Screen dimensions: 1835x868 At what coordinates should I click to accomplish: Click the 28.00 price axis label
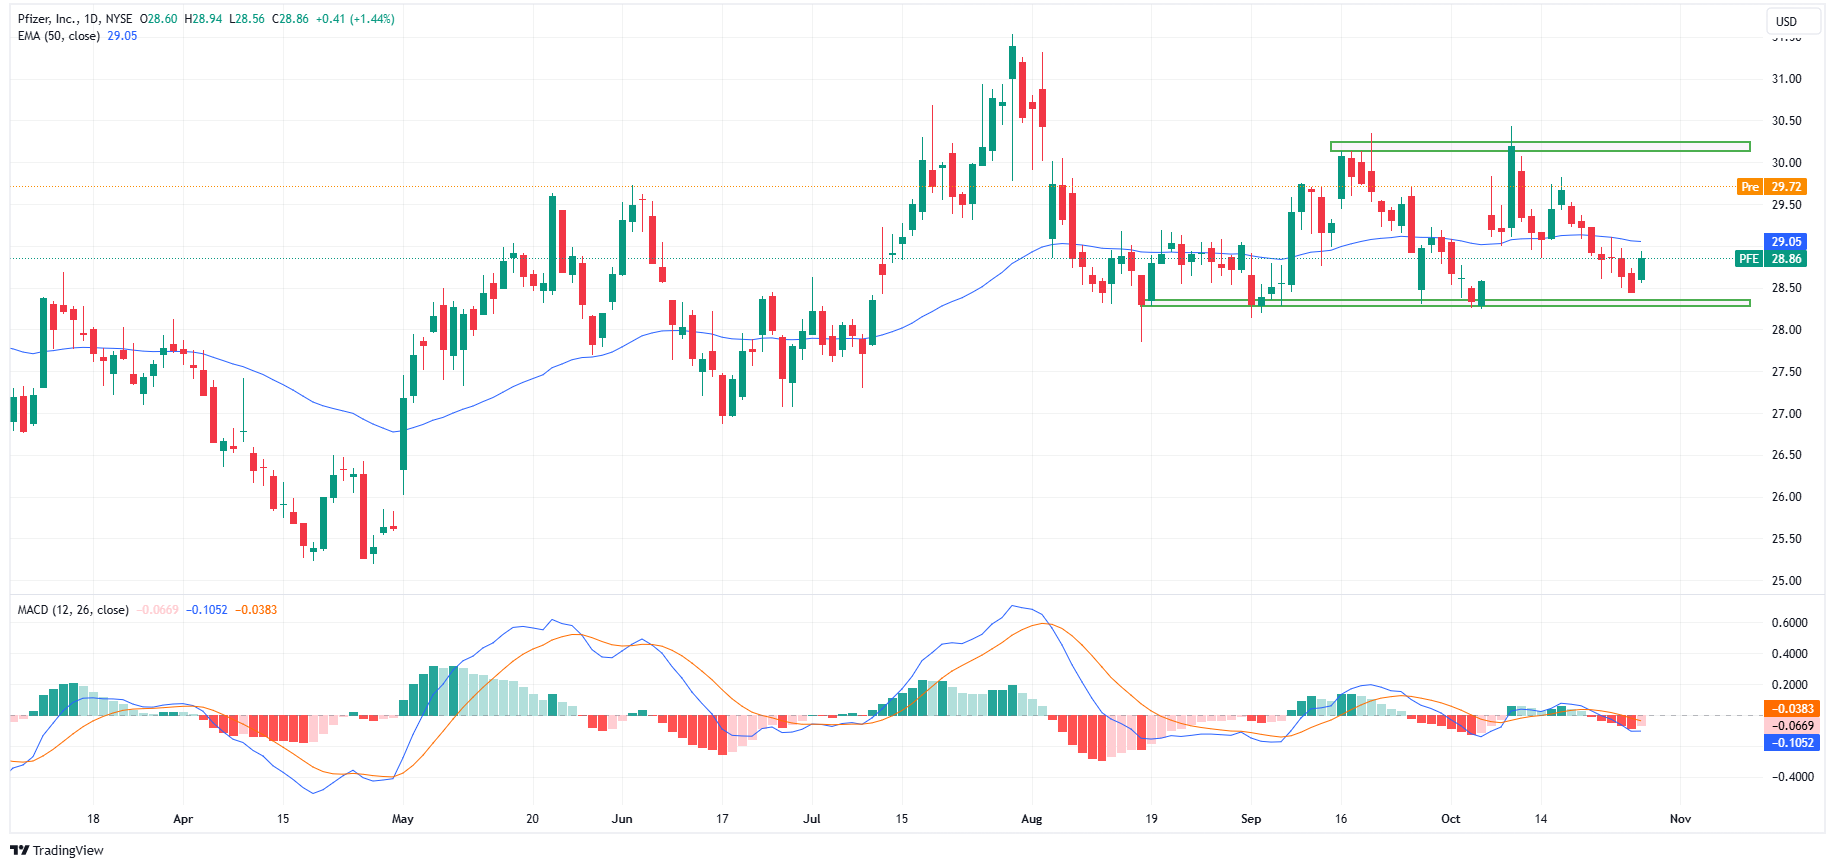click(1786, 330)
